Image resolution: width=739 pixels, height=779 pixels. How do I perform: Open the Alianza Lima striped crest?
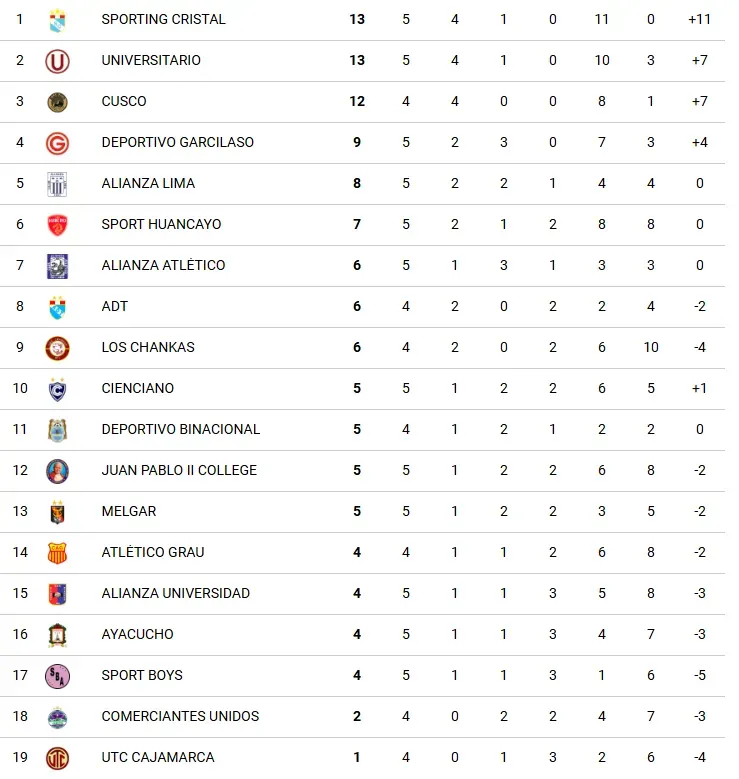tap(58, 184)
